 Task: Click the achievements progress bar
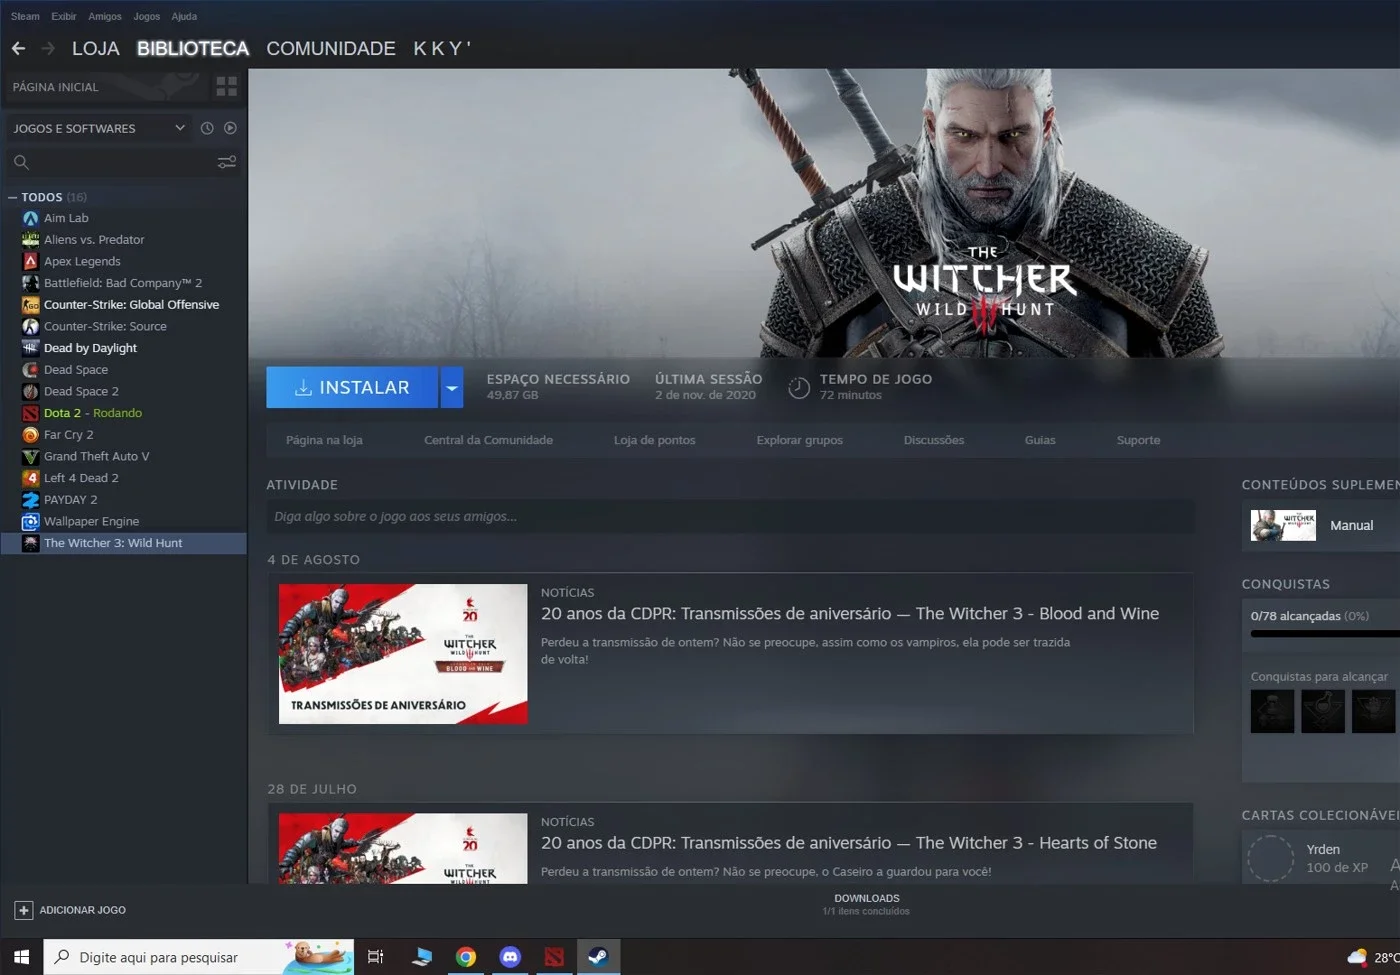click(1325, 634)
